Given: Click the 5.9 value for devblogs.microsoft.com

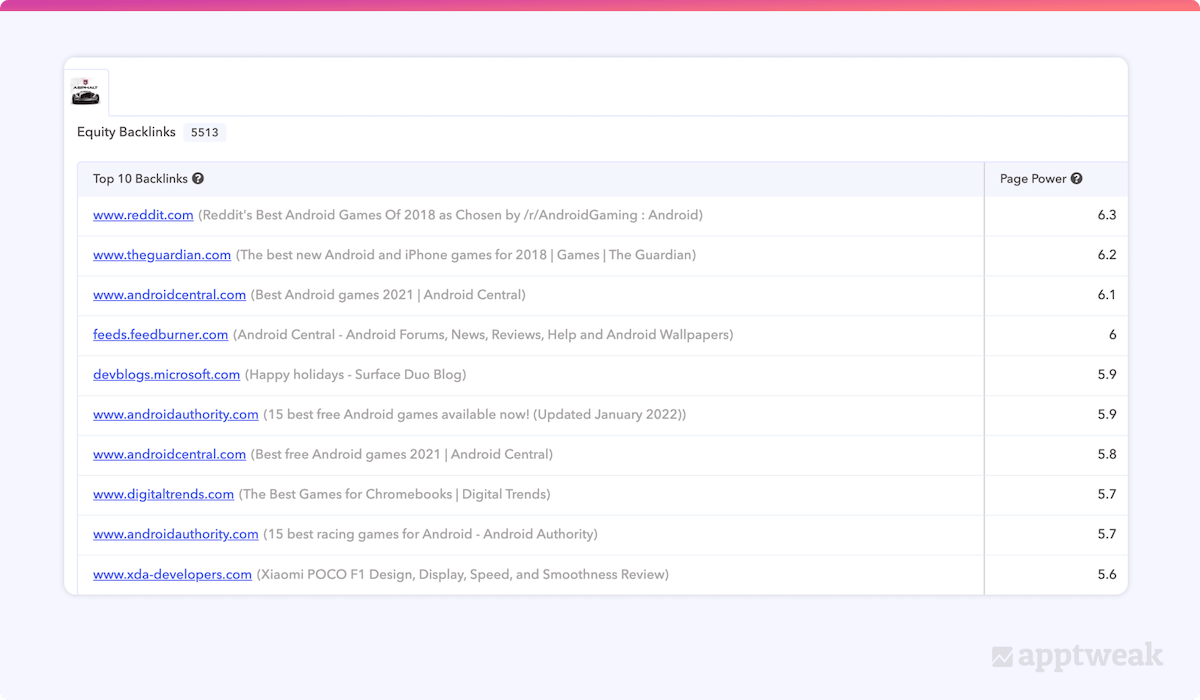Looking at the screenshot, I should (x=1106, y=375).
